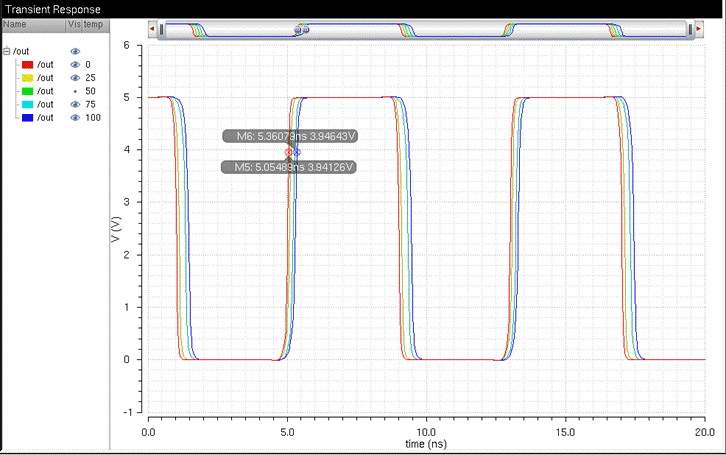Image resolution: width=726 pixels, height=455 pixels.
Task: Click the time (ns) axis label
Action: [x=426, y=444]
